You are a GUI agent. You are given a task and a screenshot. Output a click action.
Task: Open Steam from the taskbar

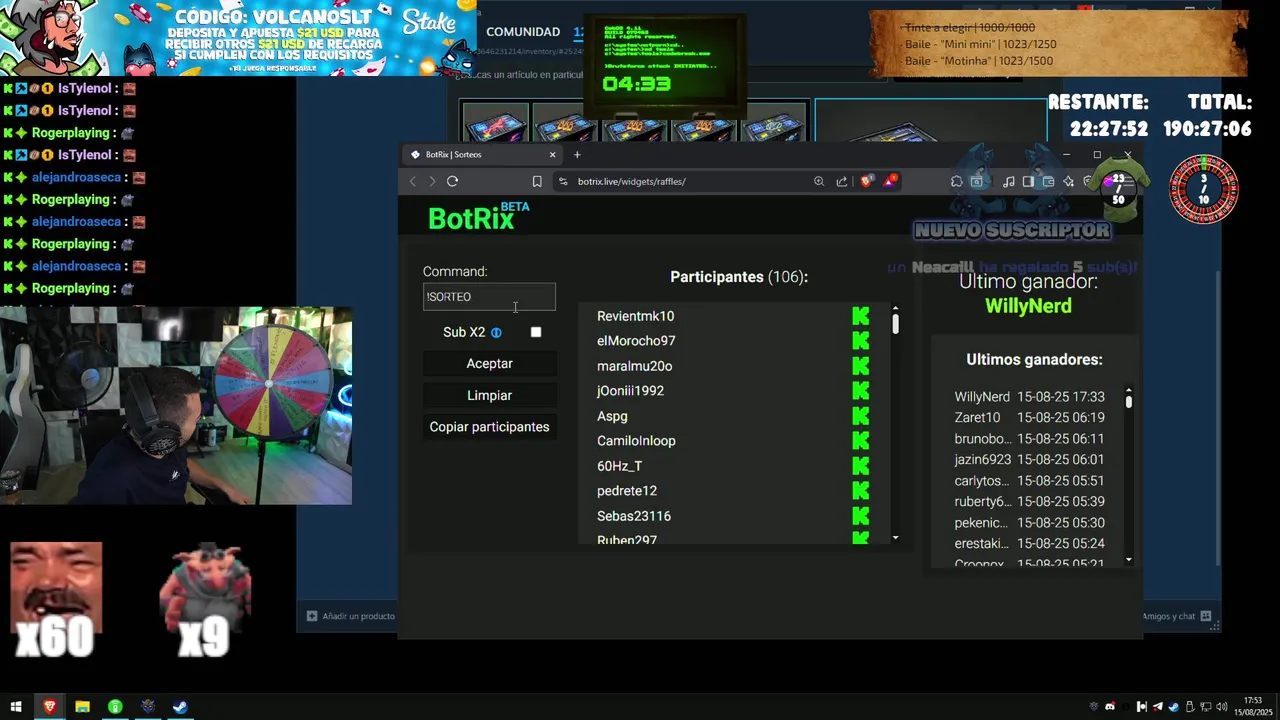point(180,707)
